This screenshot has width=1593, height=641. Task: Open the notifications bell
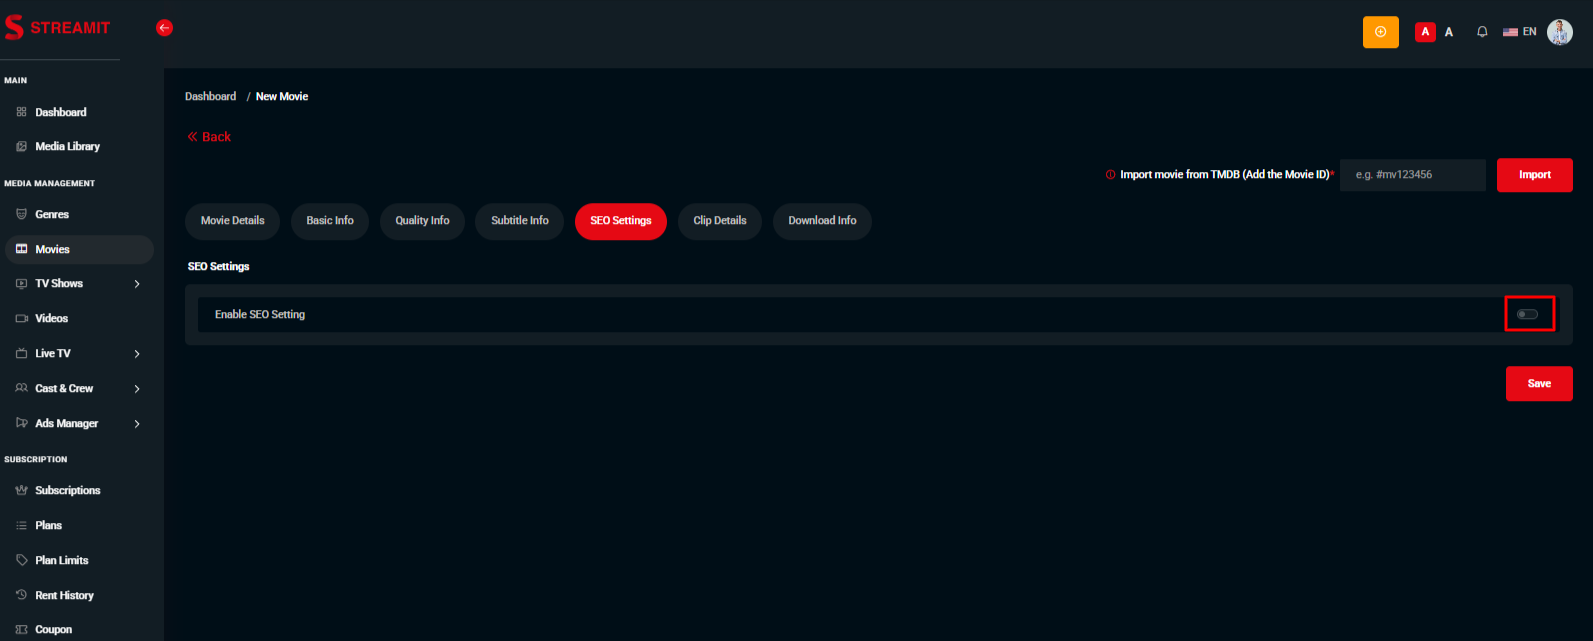(x=1482, y=32)
